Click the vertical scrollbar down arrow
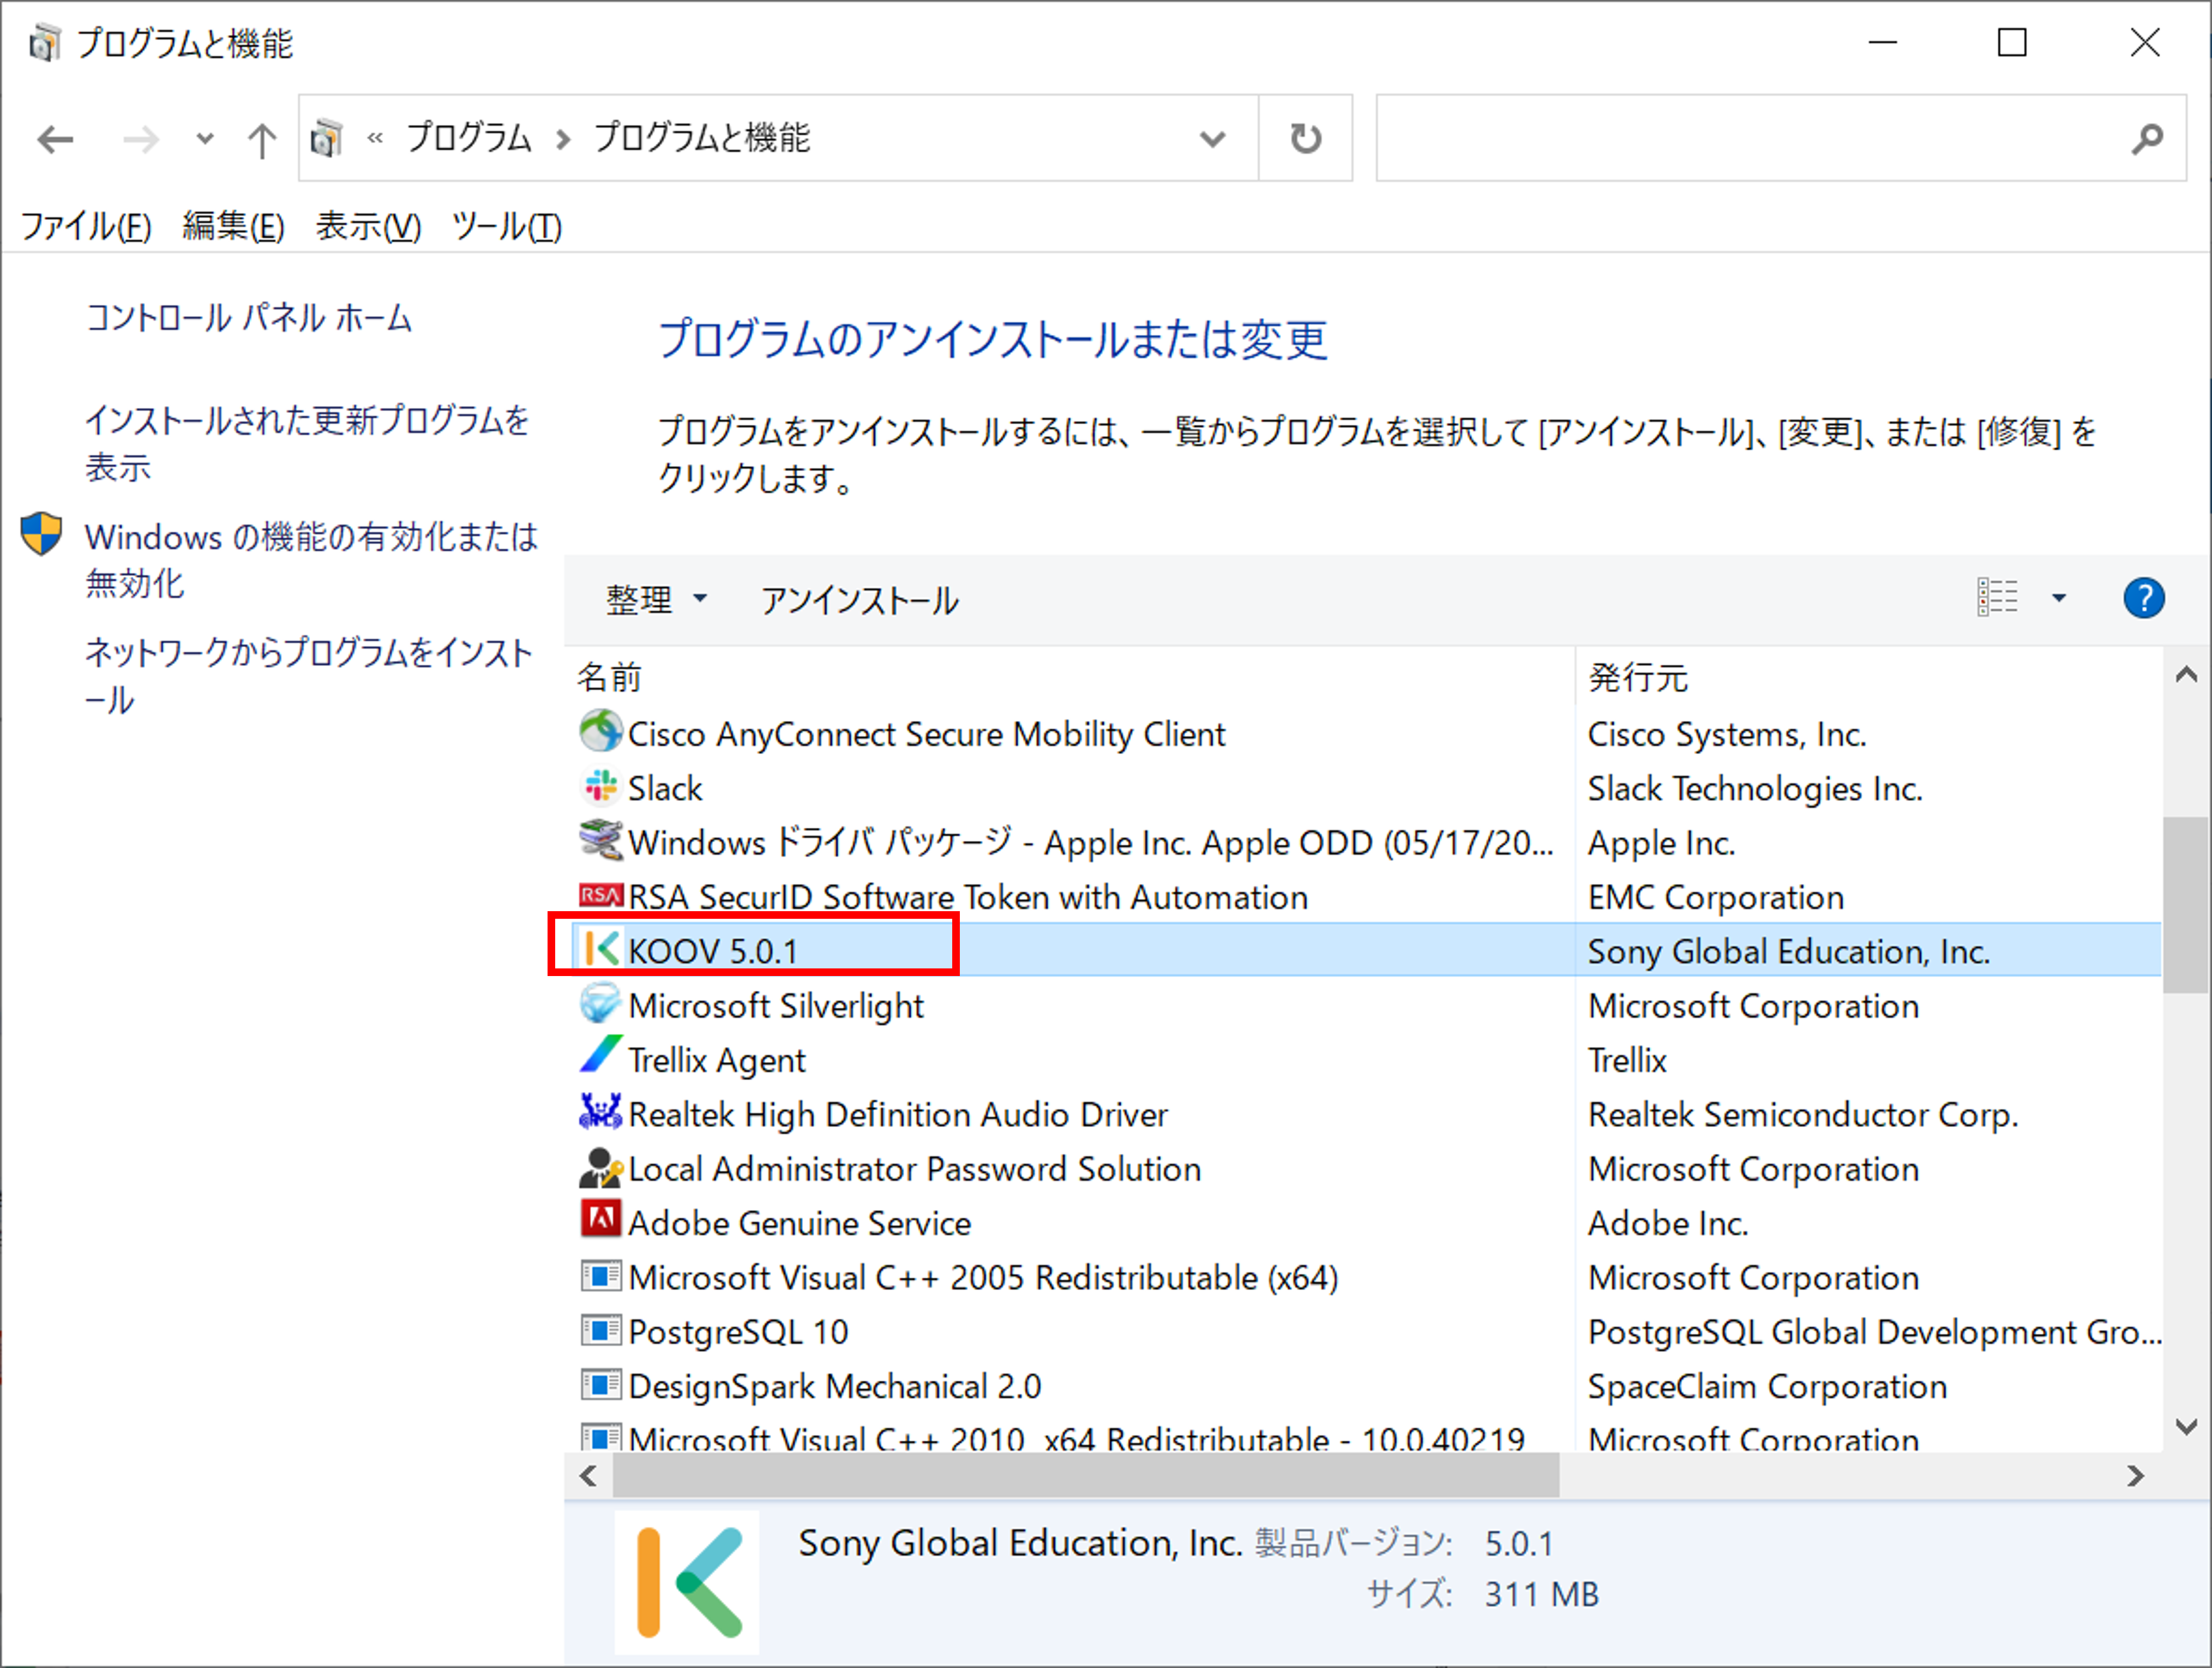 pyautogui.click(x=2186, y=1426)
